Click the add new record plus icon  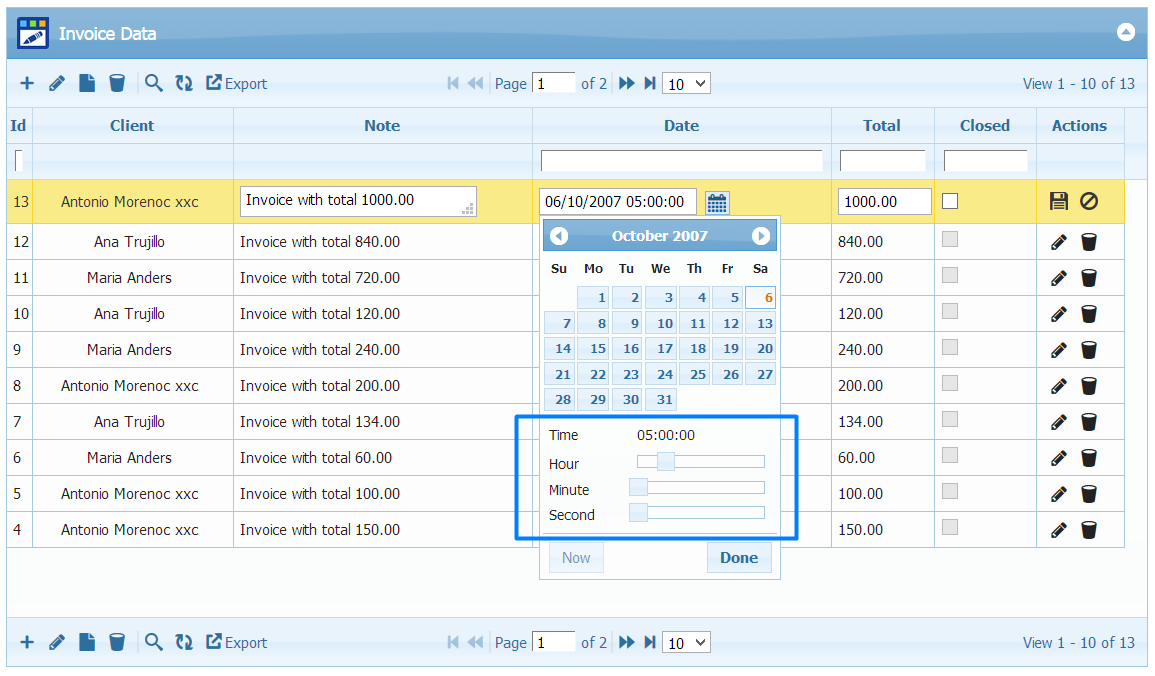click(x=27, y=83)
